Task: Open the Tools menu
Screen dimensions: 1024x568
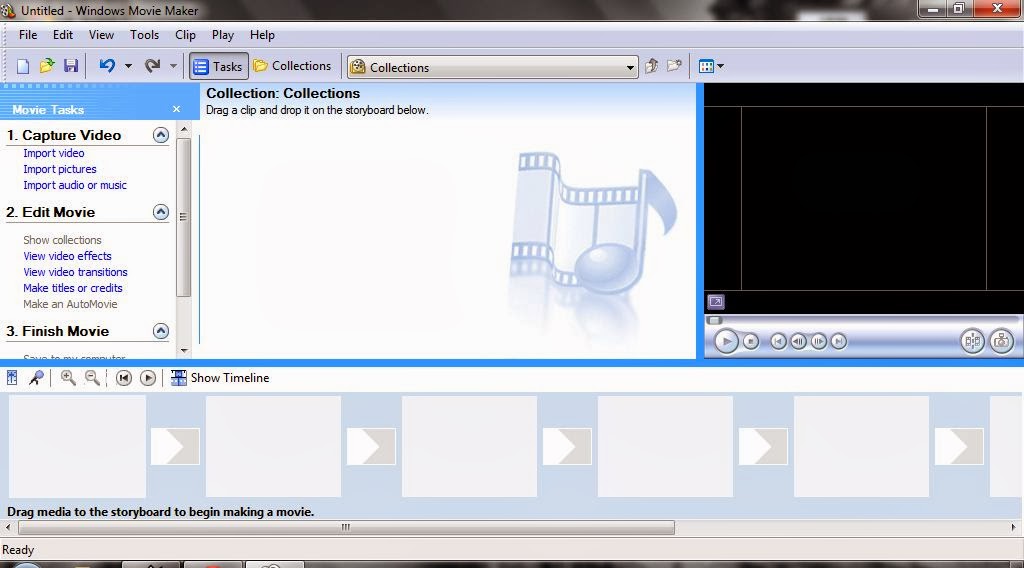Action: (x=144, y=35)
